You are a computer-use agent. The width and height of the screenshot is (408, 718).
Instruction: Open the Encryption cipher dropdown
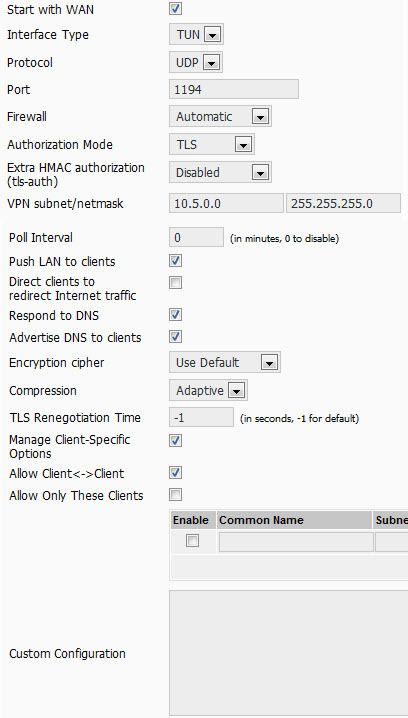[224, 363]
